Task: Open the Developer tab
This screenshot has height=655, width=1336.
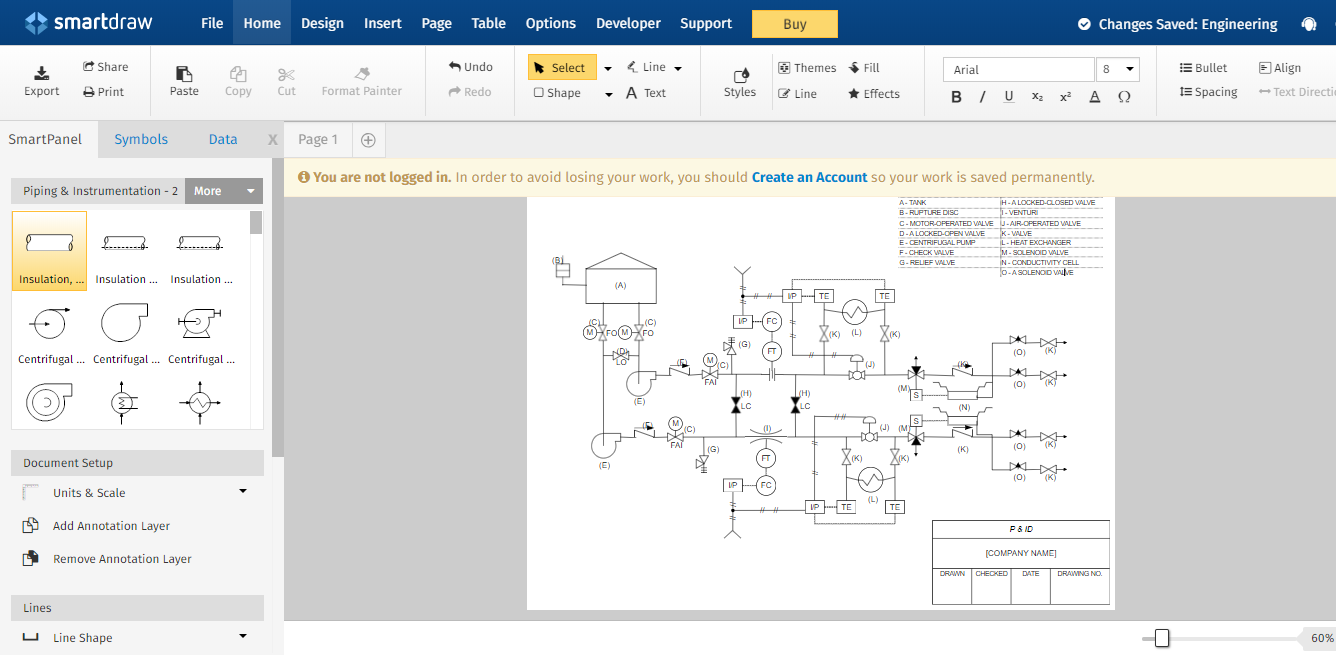Action: (x=628, y=23)
